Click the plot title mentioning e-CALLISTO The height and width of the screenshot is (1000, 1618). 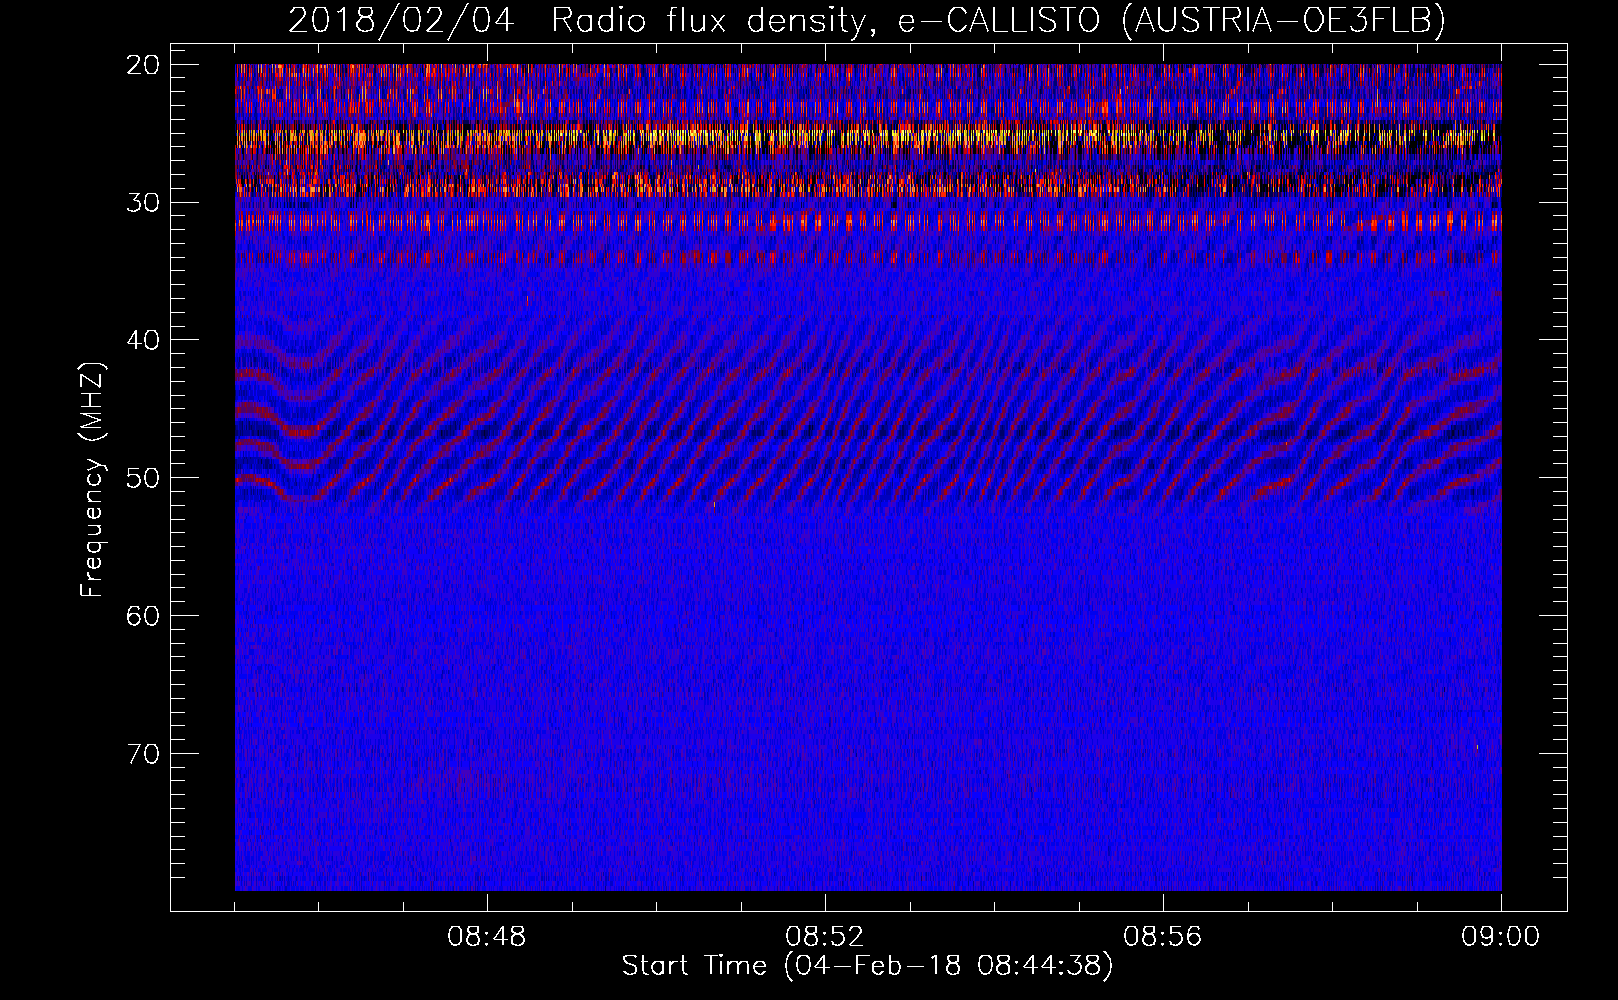pos(867,20)
